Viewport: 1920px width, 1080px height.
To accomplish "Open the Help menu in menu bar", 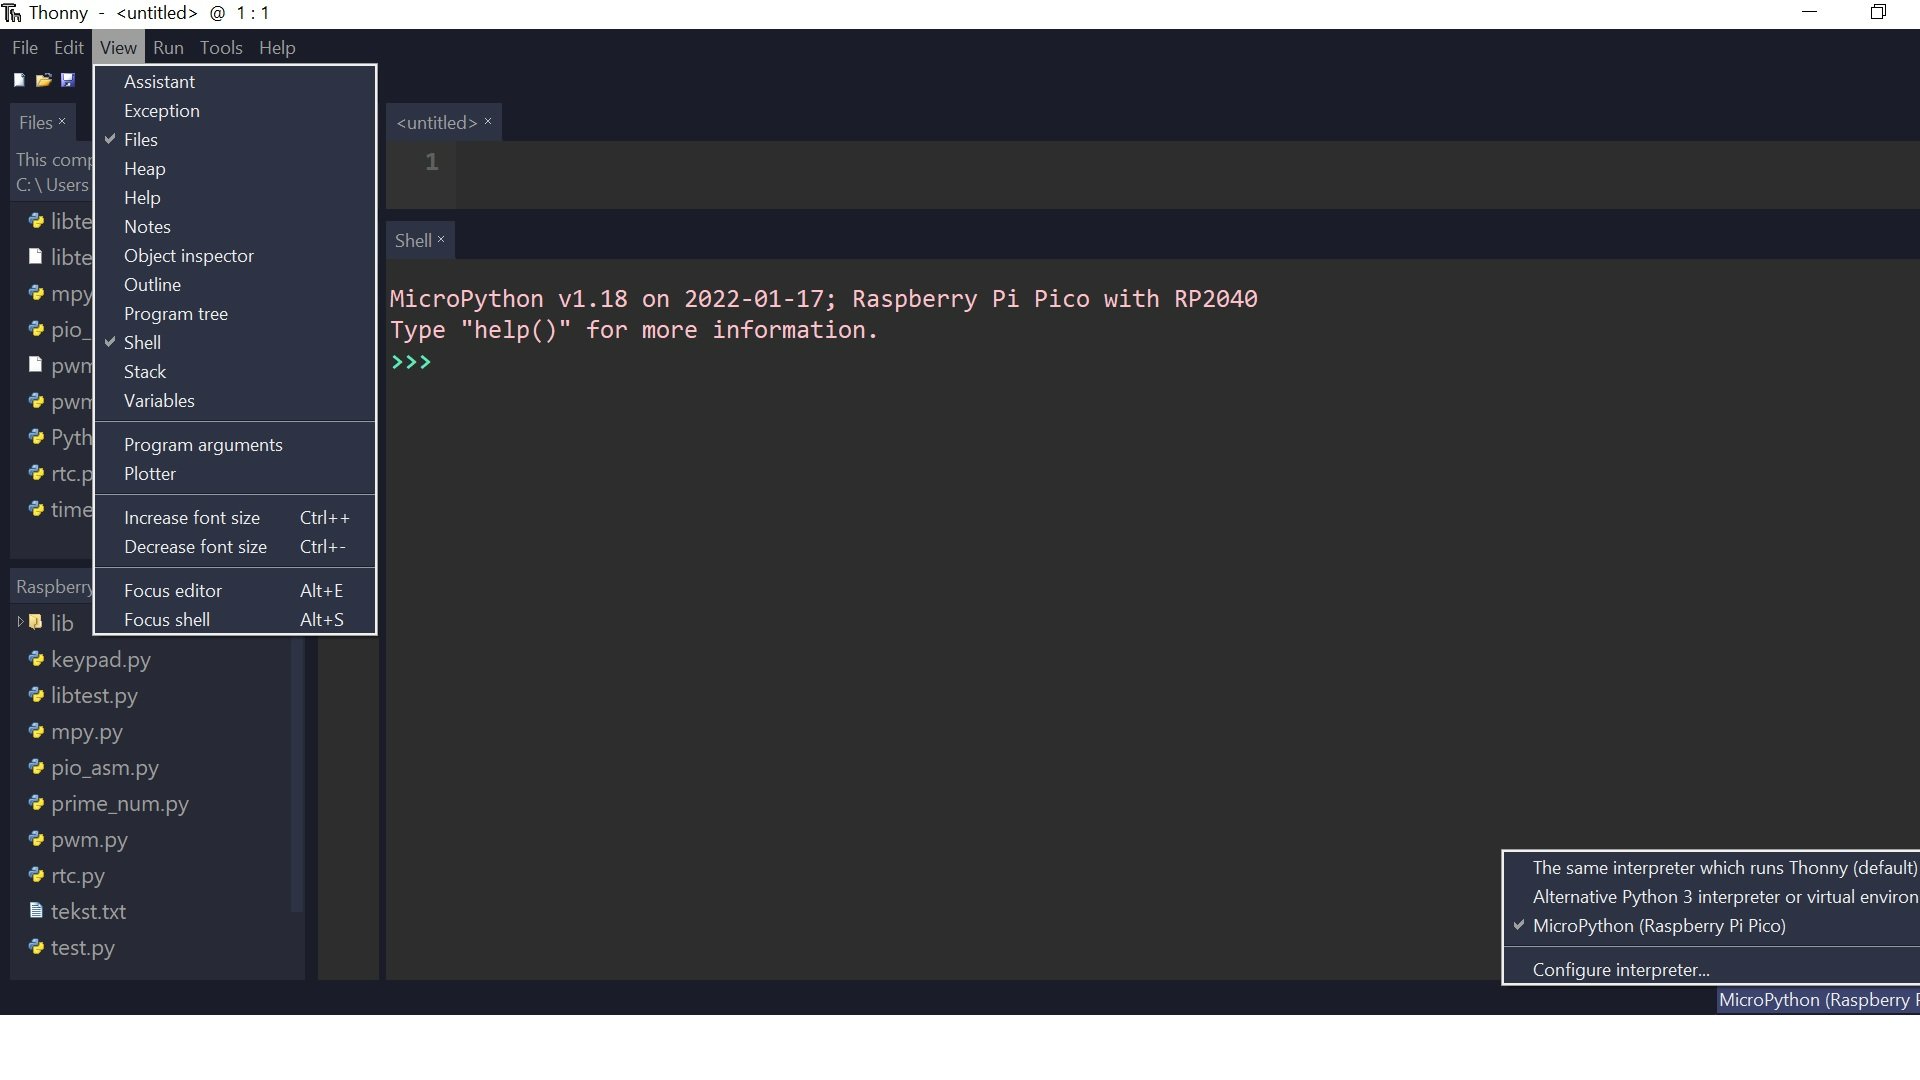I will point(277,48).
